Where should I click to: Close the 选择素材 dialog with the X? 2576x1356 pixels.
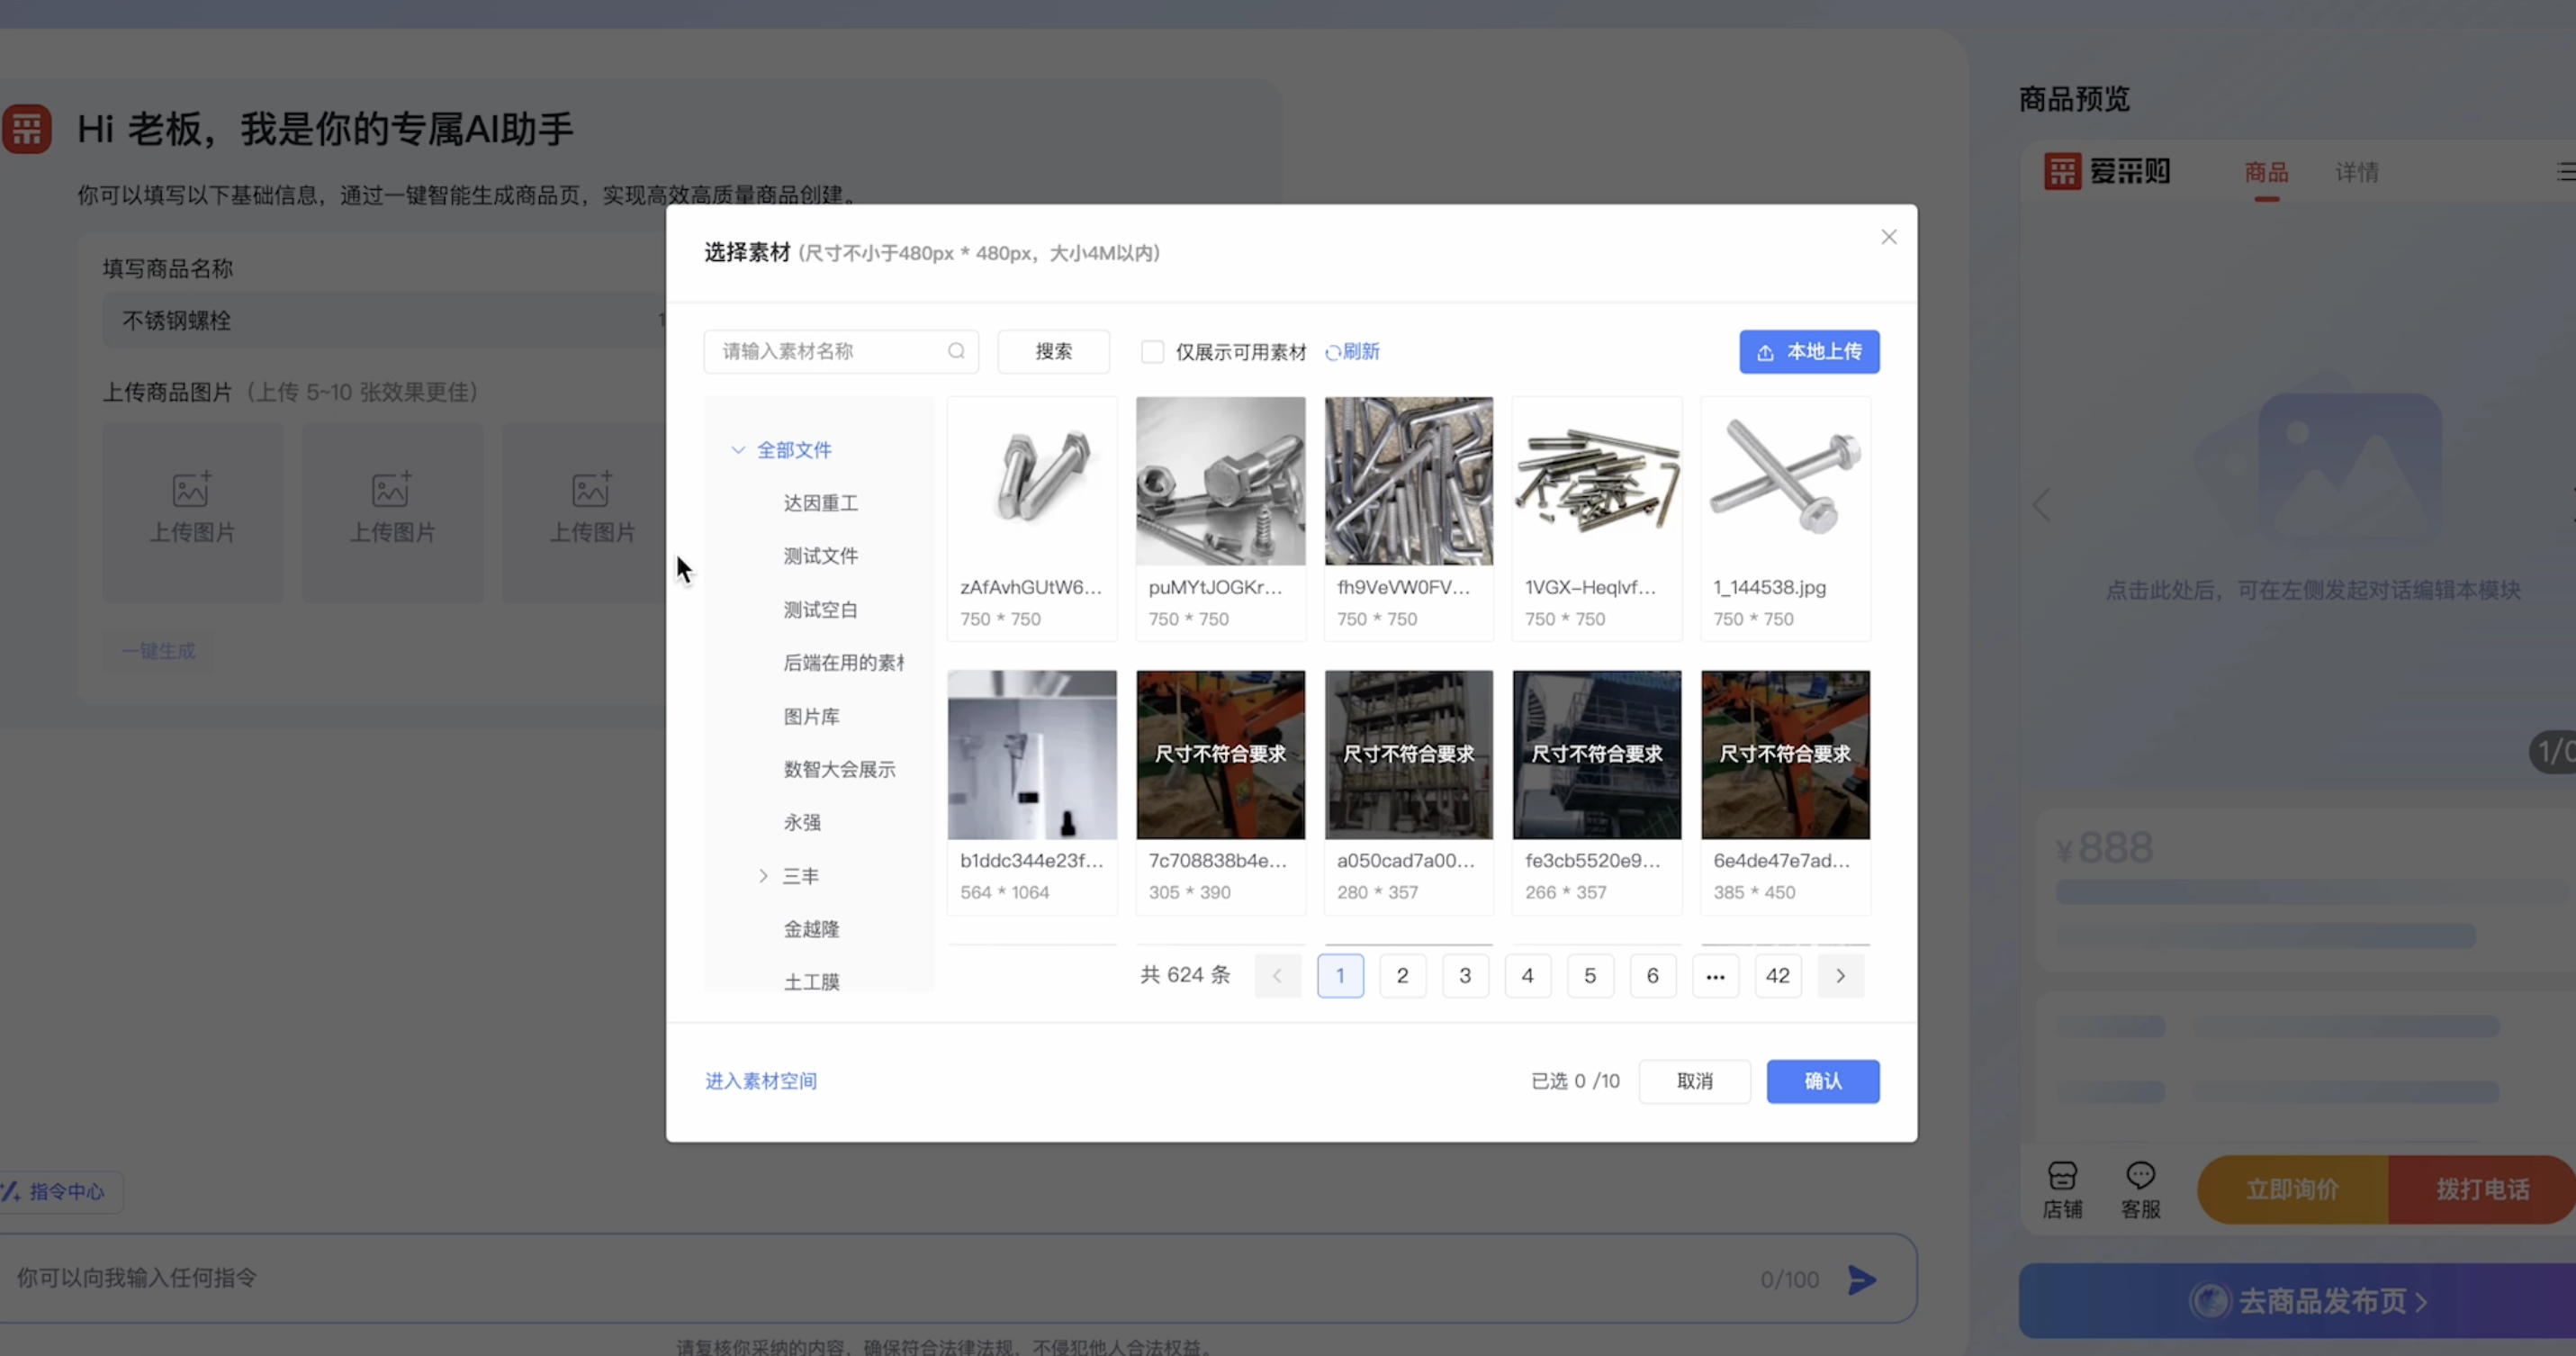(x=1888, y=237)
